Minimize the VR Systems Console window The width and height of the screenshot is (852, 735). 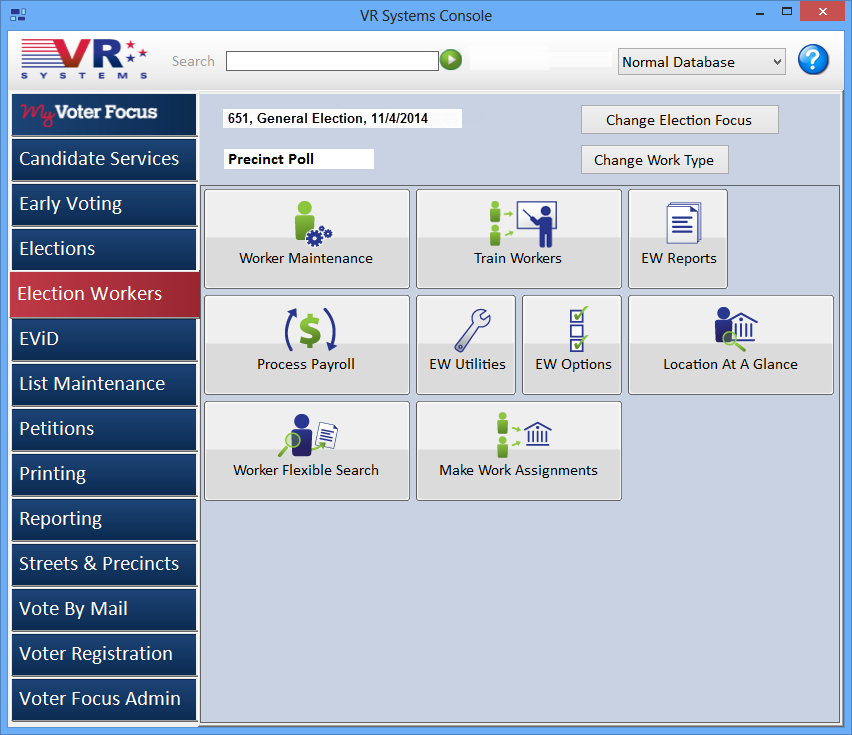[x=760, y=12]
